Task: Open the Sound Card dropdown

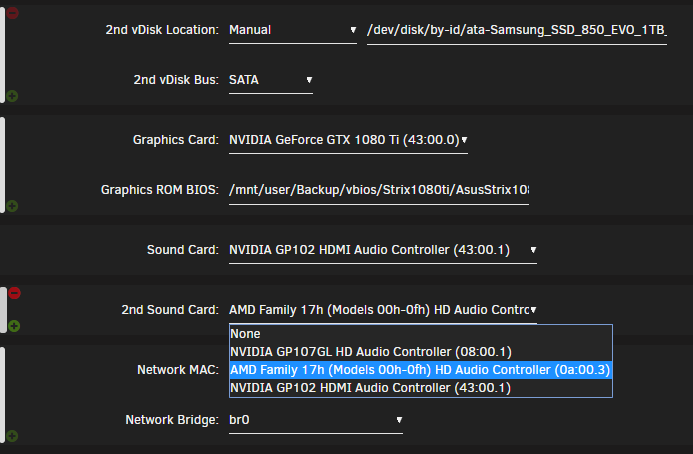Action: pyautogui.click(x=383, y=250)
